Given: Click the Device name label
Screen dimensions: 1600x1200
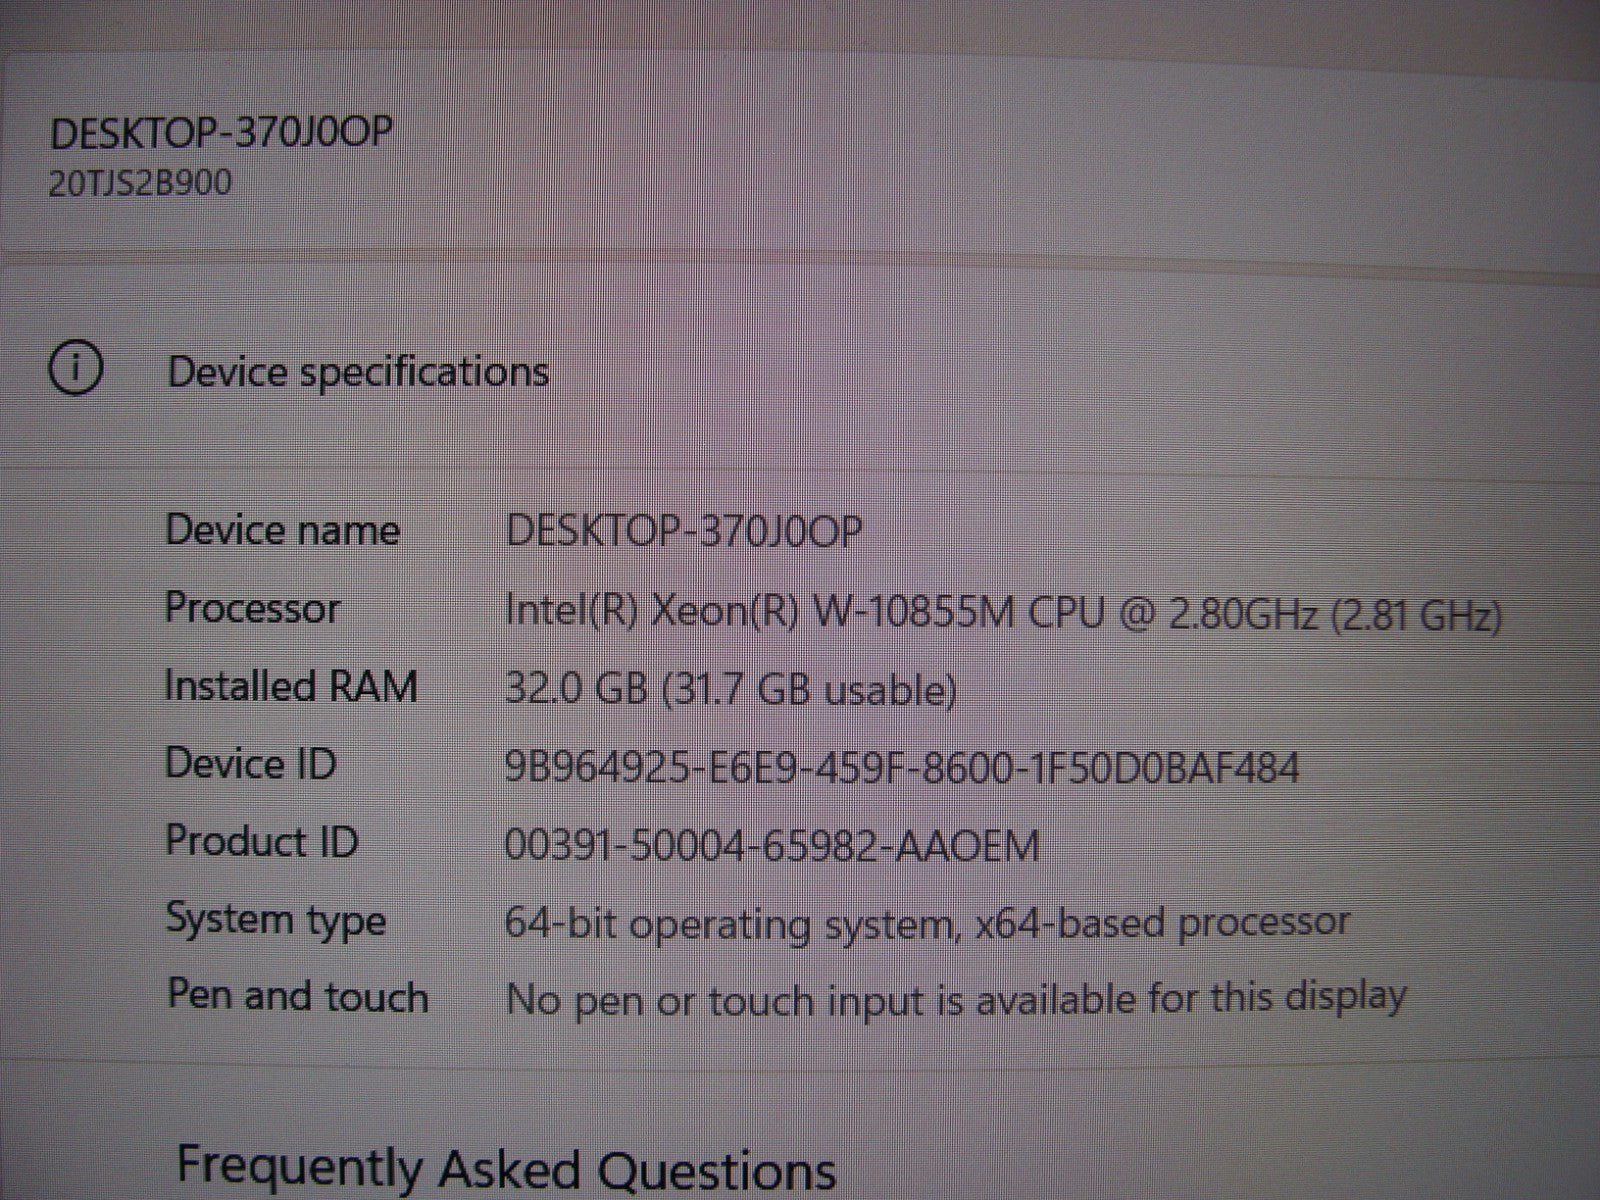Looking at the screenshot, I should point(282,530).
